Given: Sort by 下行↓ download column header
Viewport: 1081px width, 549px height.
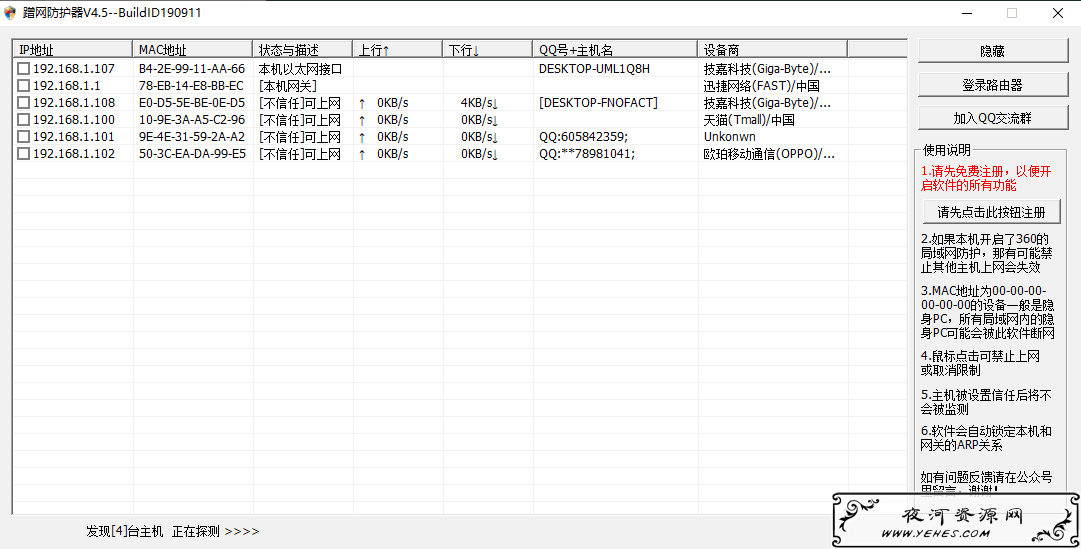Looking at the screenshot, I should pos(487,50).
